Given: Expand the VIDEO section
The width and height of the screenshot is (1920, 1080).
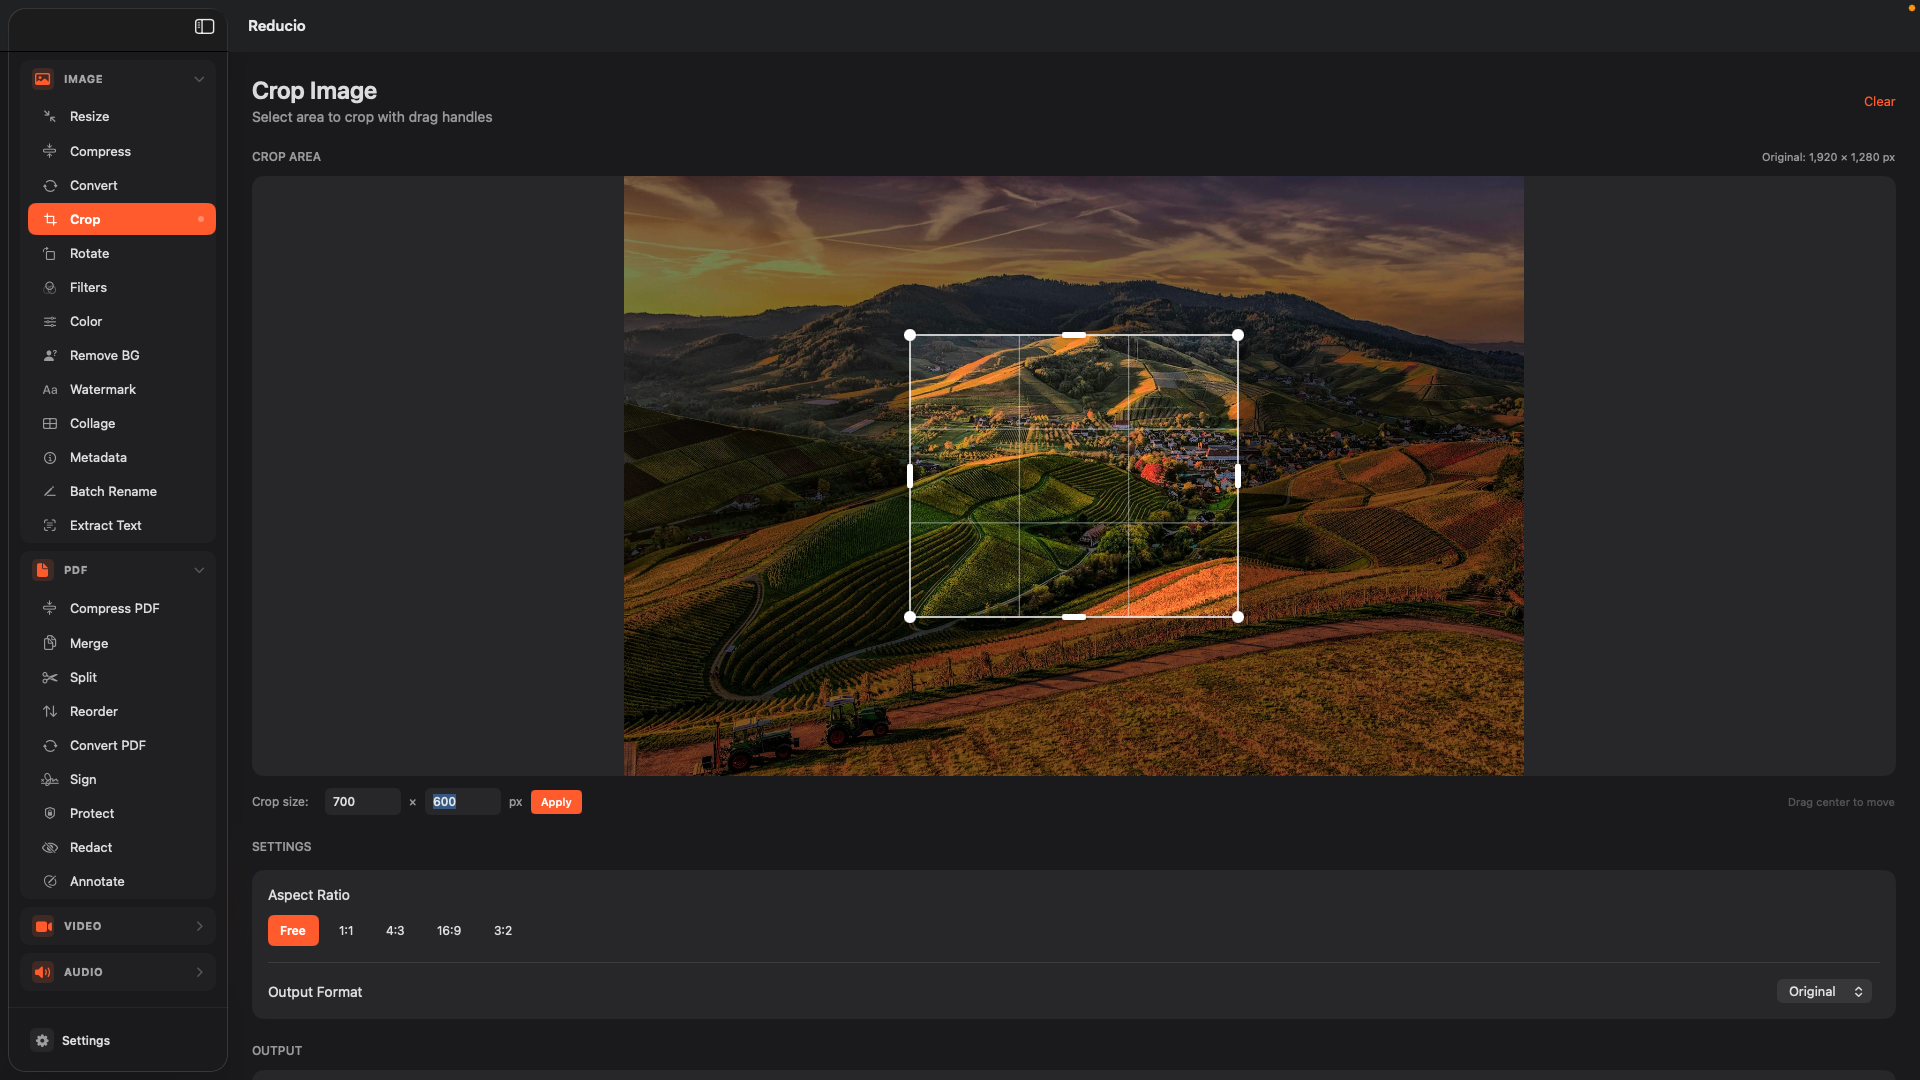Looking at the screenshot, I should coord(117,925).
